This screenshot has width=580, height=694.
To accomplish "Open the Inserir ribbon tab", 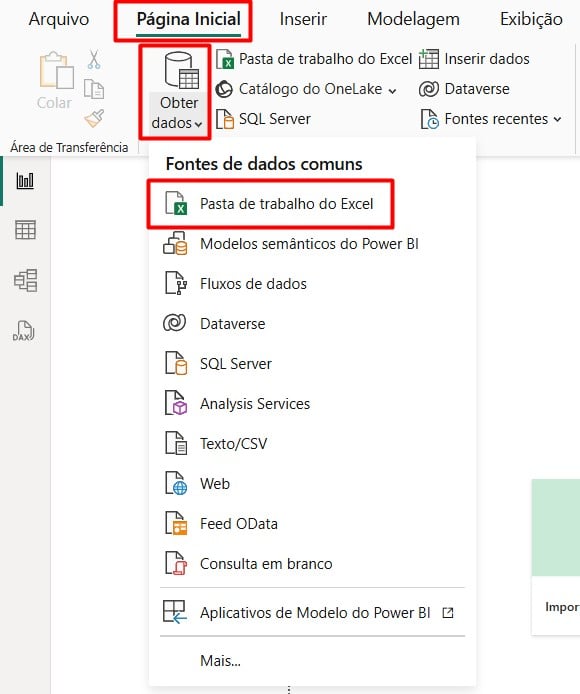I will click(303, 19).
